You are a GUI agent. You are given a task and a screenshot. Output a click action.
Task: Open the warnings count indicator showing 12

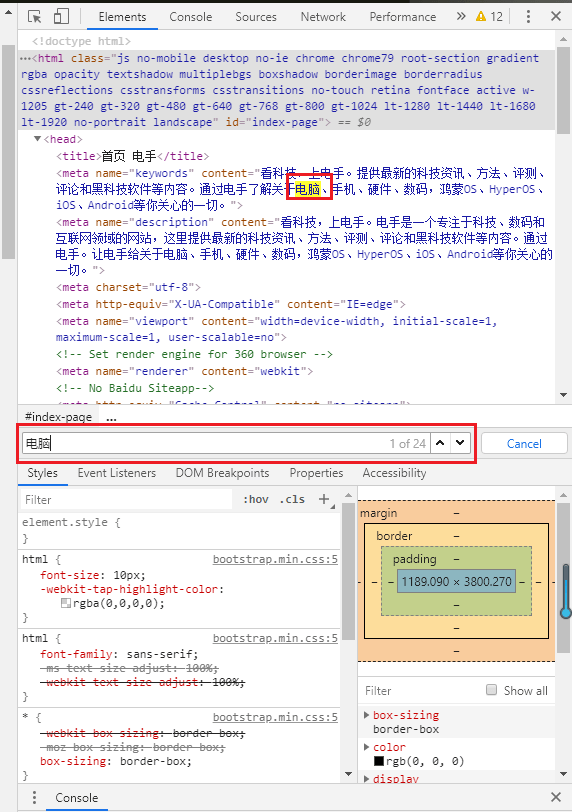489,17
